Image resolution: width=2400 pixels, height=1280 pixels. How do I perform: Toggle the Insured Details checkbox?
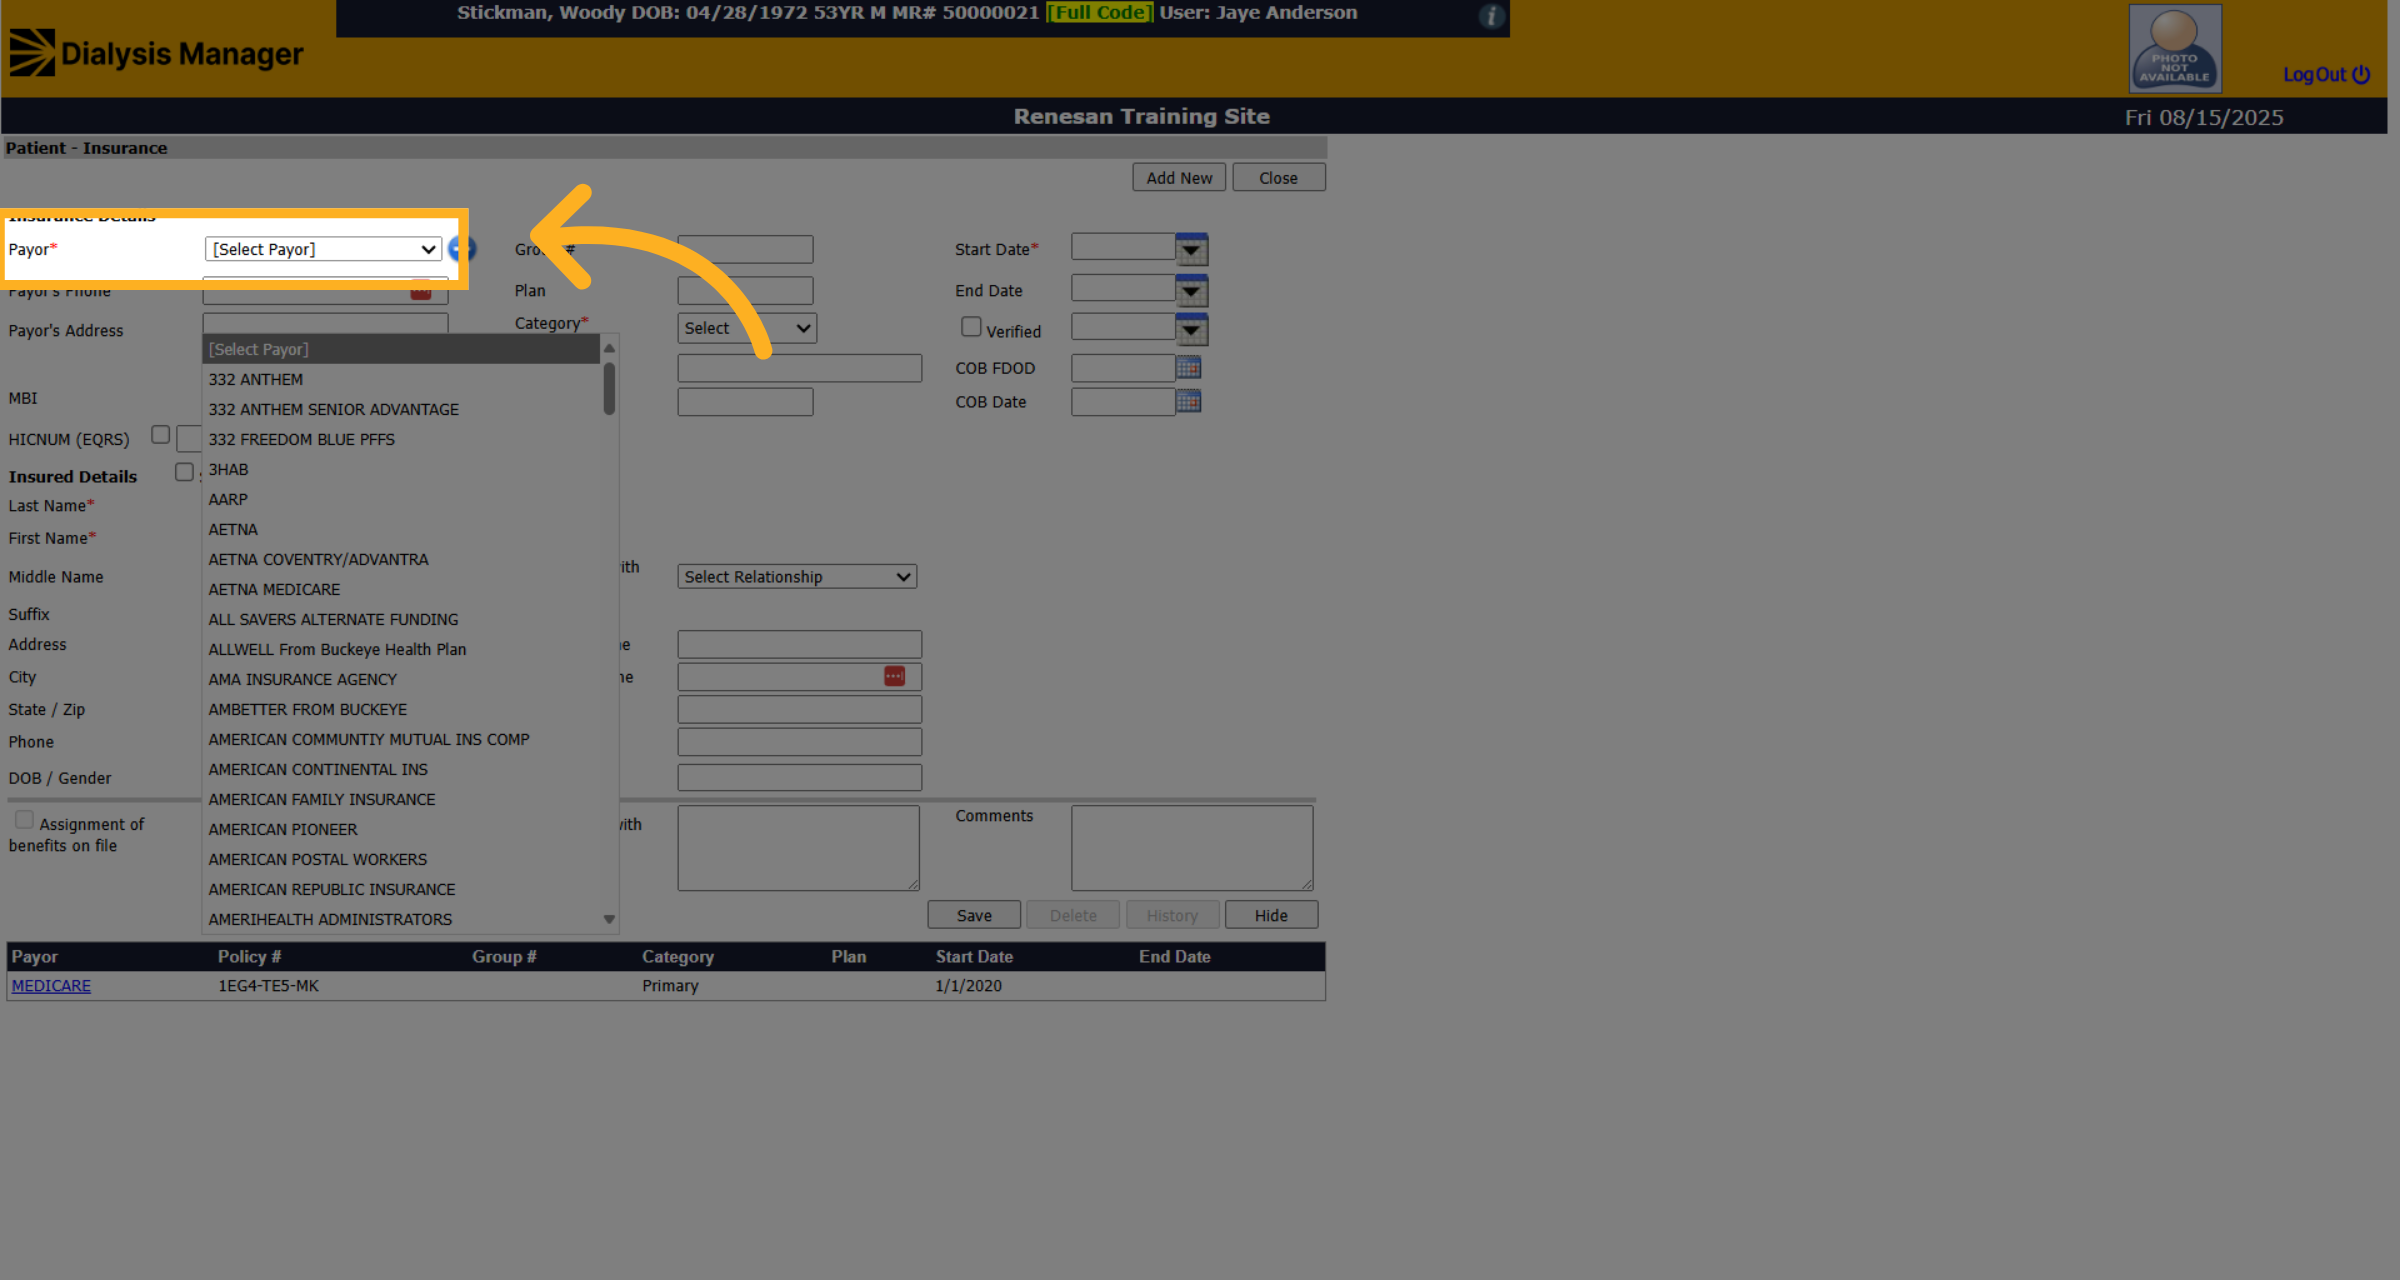pyautogui.click(x=184, y=472)
